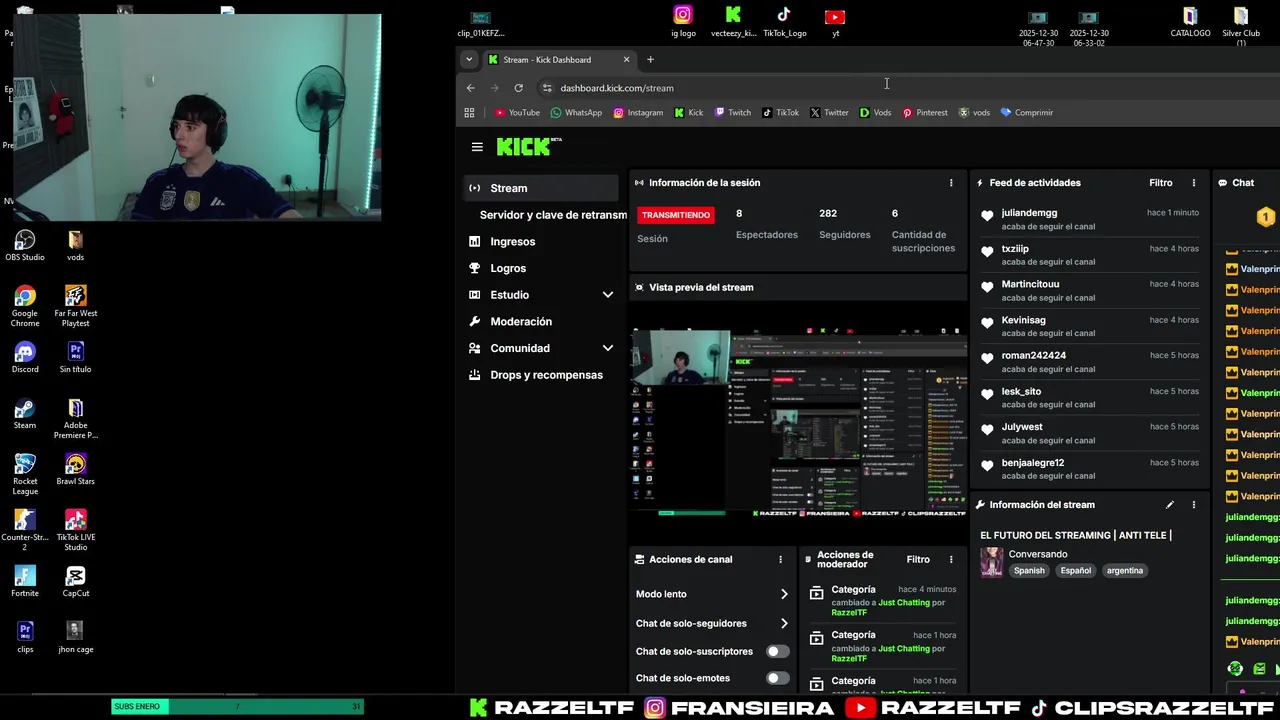Click Filtro in Acciones de moderador
1280x720 pixels.
pos(918,560)
